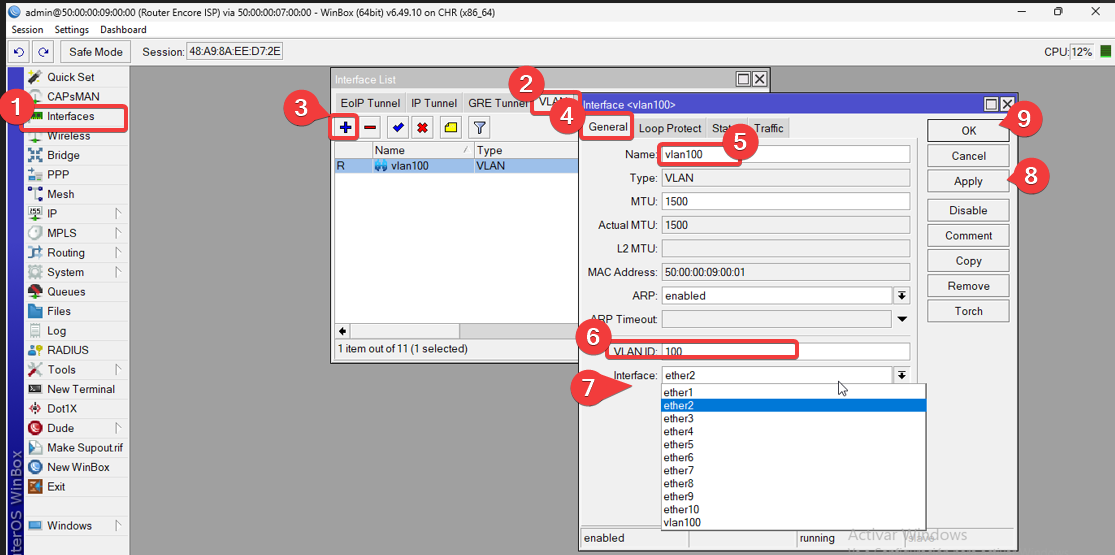Click the red minus Remove icon
Screen dimensions: 1115x555
click(x=370, y=128)
